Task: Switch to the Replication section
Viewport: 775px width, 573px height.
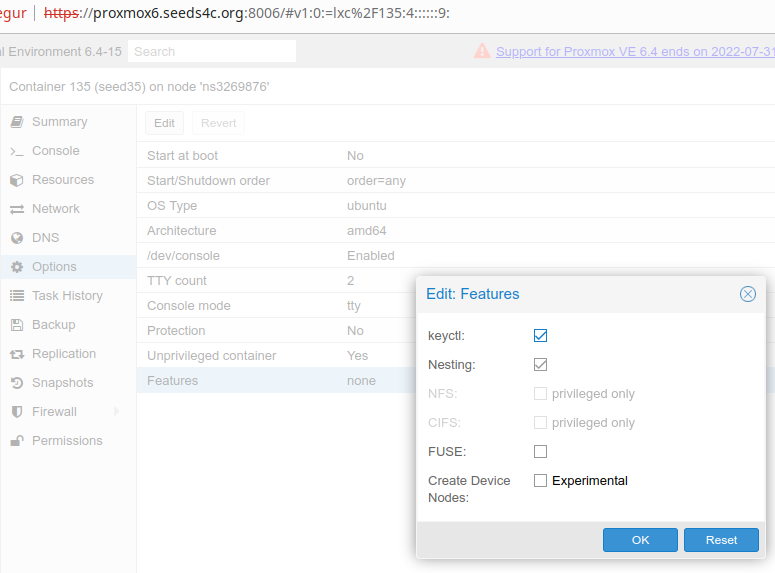Action: coord(64,354)
